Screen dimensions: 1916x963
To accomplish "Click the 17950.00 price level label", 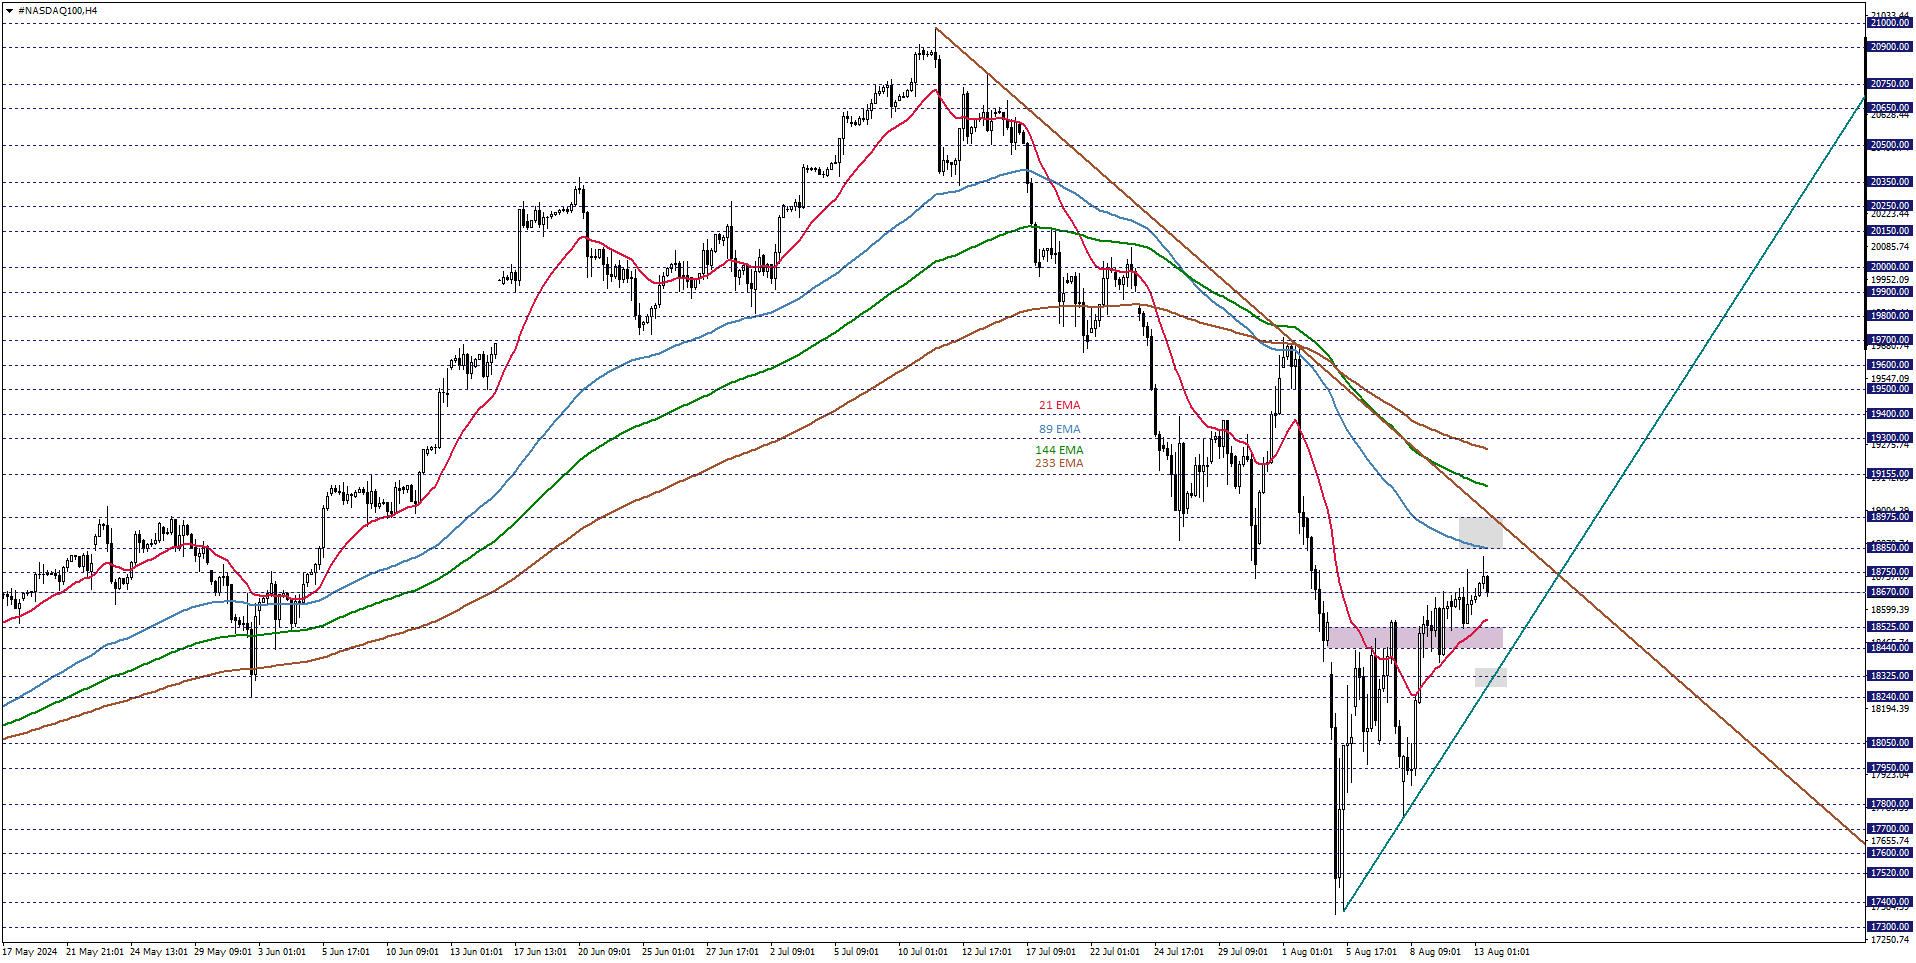I will [1890, 768].
